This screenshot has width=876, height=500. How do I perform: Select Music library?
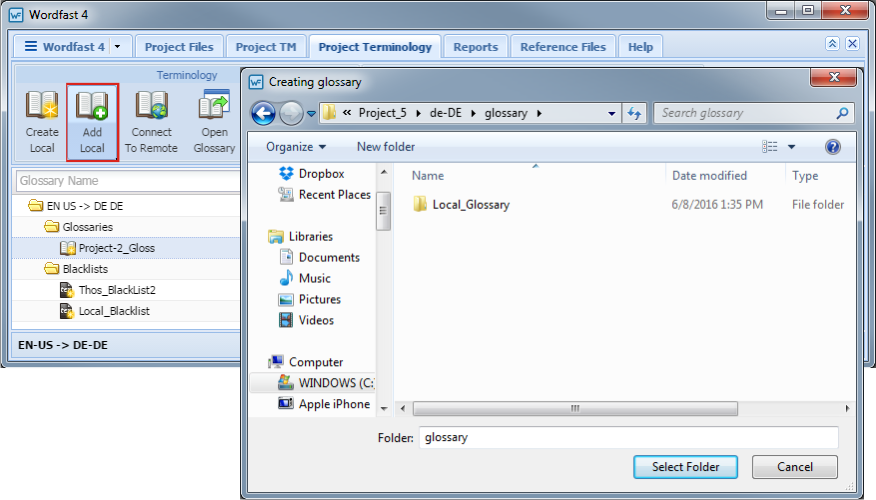coord(304,278)
